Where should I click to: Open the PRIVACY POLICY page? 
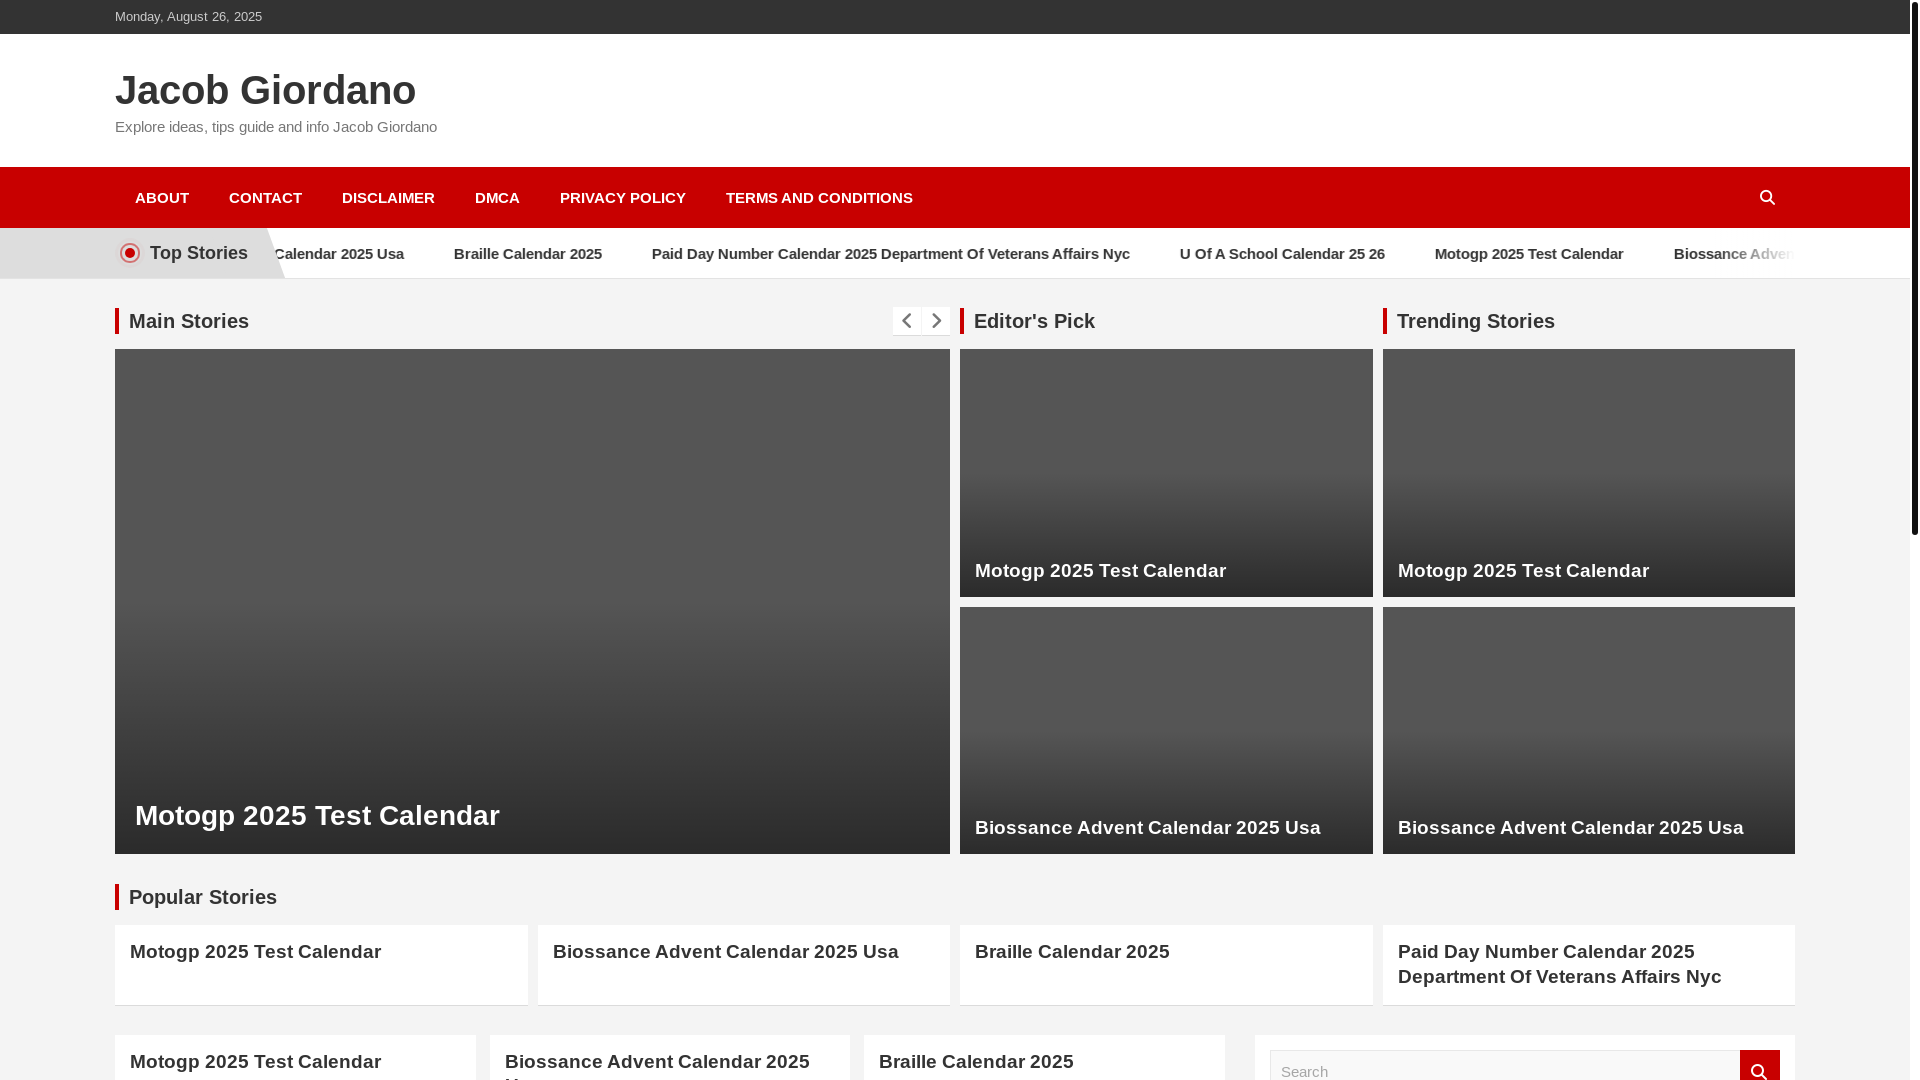[x=623, y=198]
